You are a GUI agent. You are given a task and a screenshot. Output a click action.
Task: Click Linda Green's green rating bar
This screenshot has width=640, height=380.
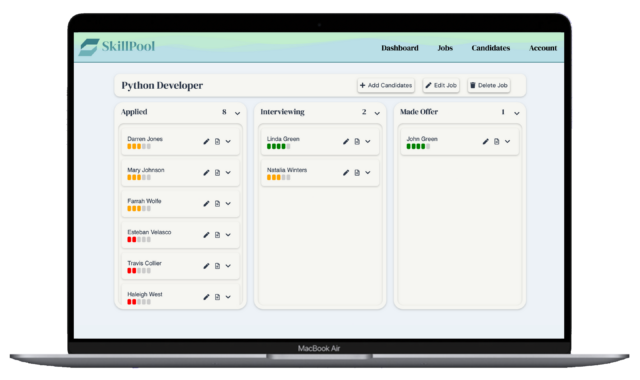tap(279, 147)
